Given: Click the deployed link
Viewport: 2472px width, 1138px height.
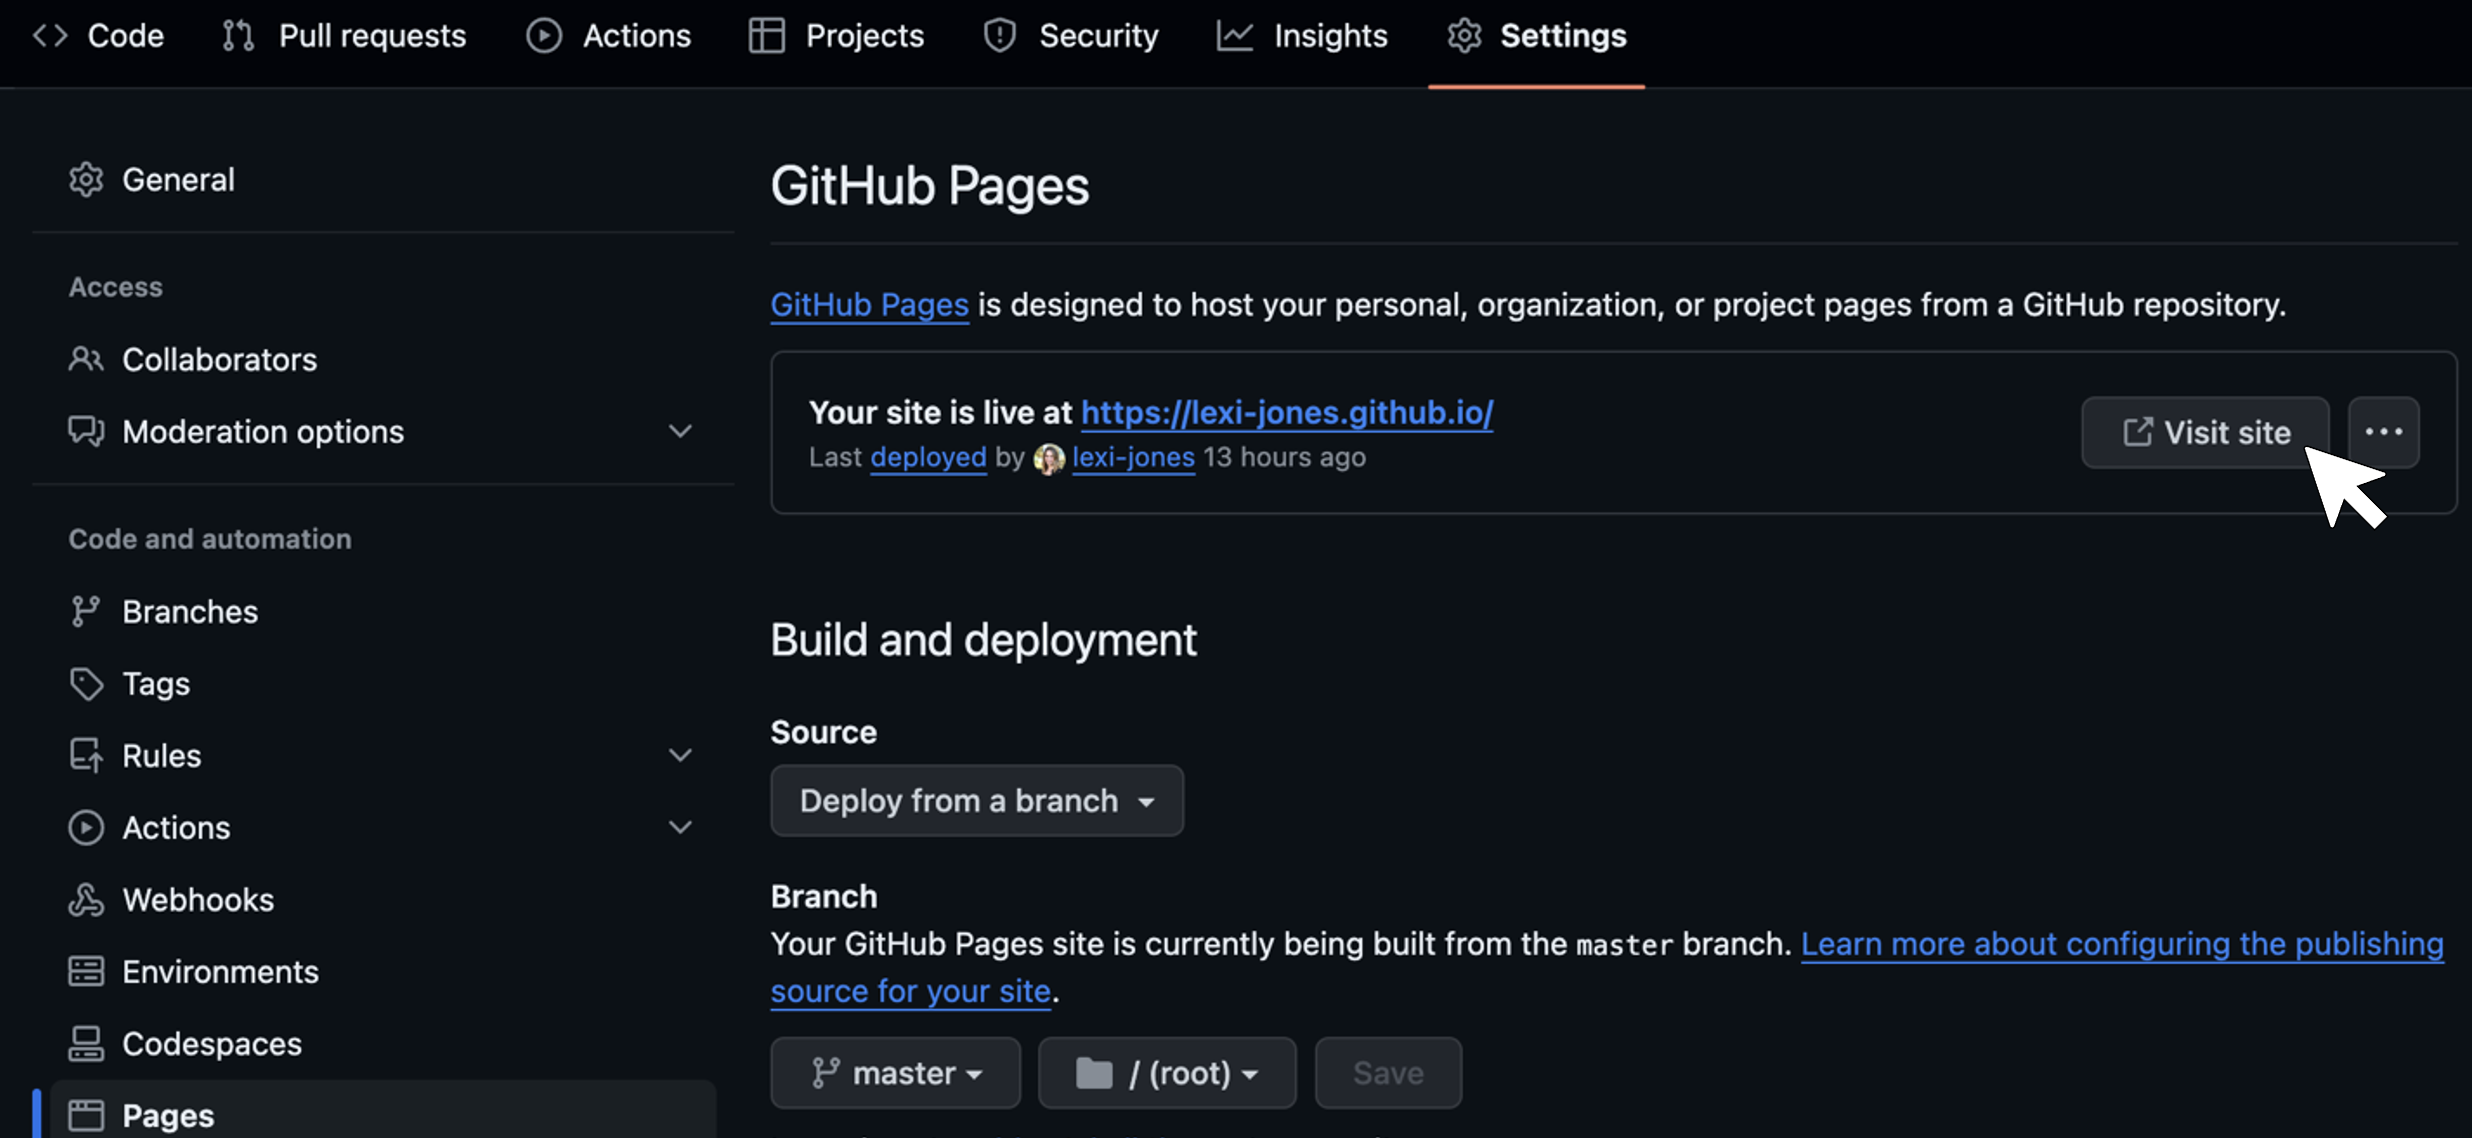Looking at the screenshot, I should pyautogui.click(x=928, y=457).
